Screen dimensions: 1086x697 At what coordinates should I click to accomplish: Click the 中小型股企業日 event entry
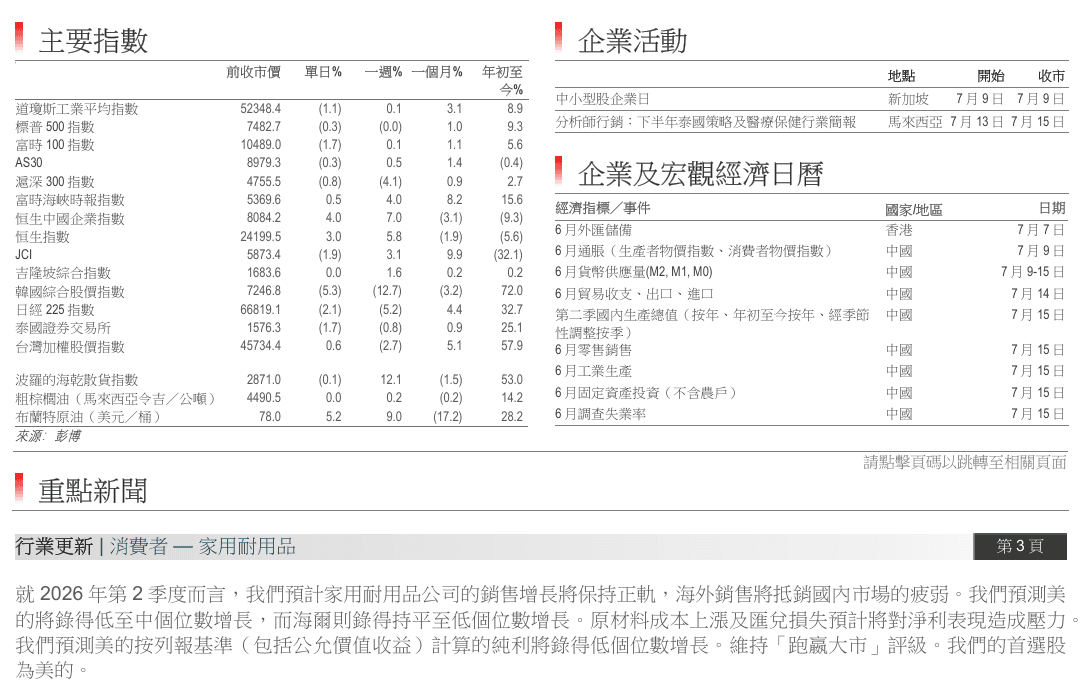coord(603,99)
